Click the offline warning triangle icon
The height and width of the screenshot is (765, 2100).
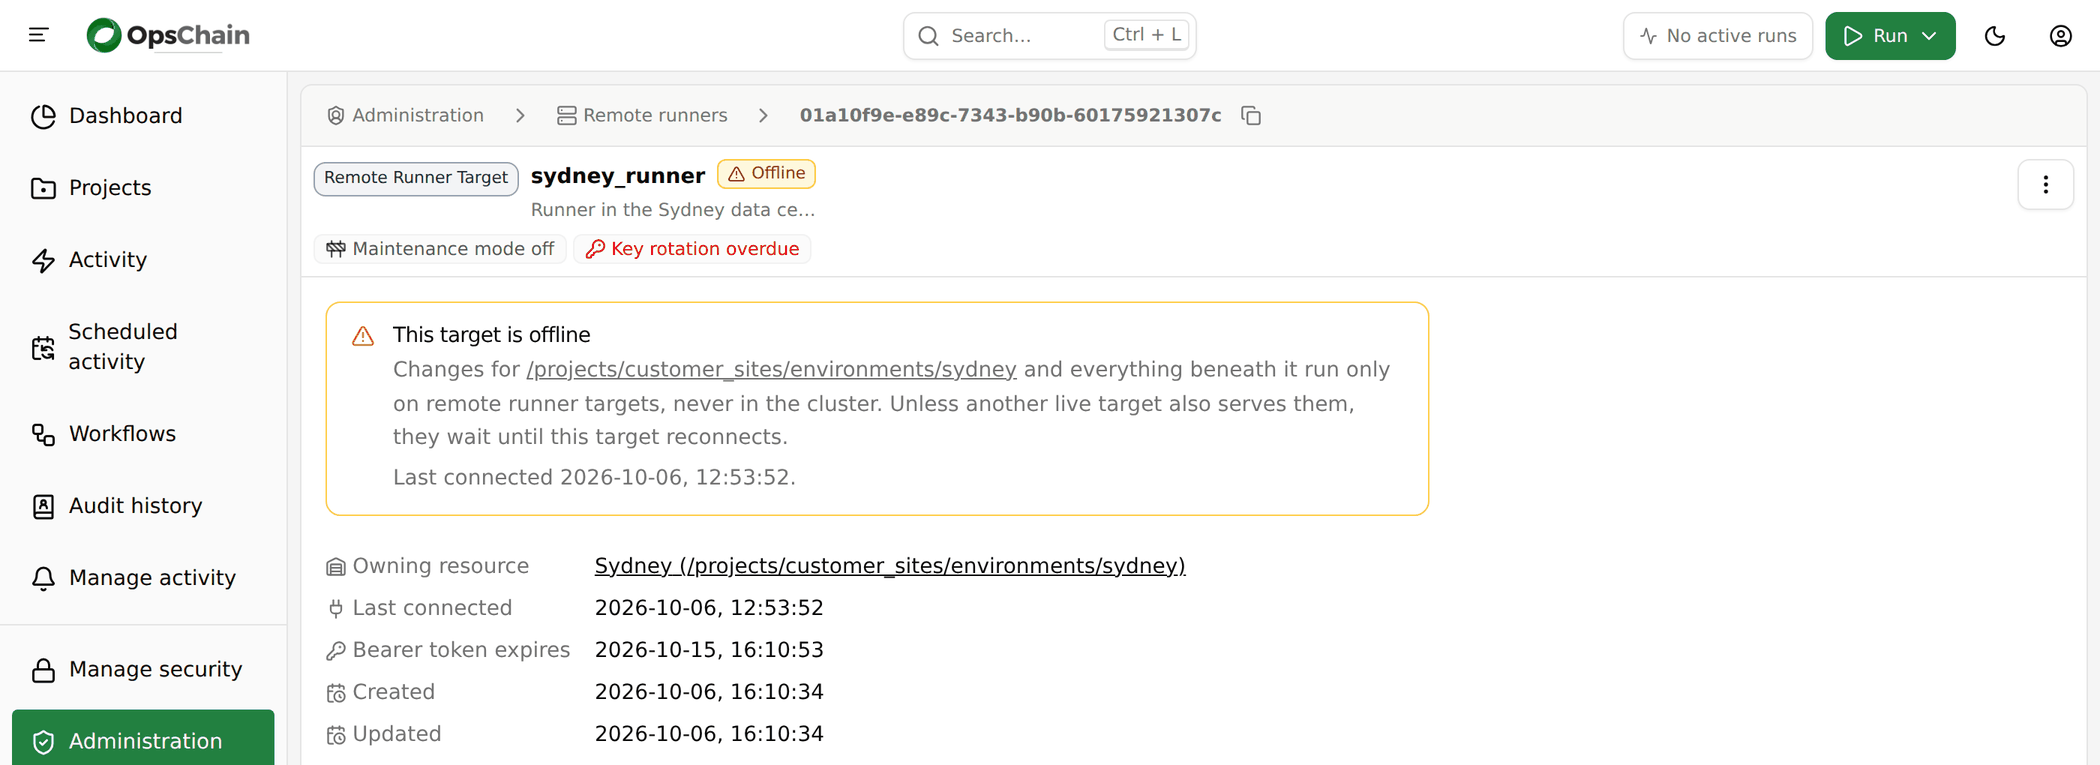click(x=363, y=336)
